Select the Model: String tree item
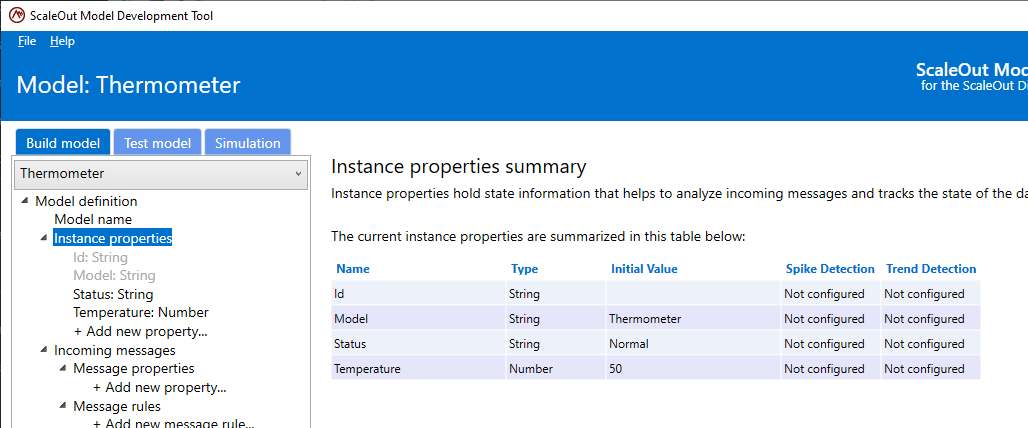1028x428 pixels. pos(115,275)
